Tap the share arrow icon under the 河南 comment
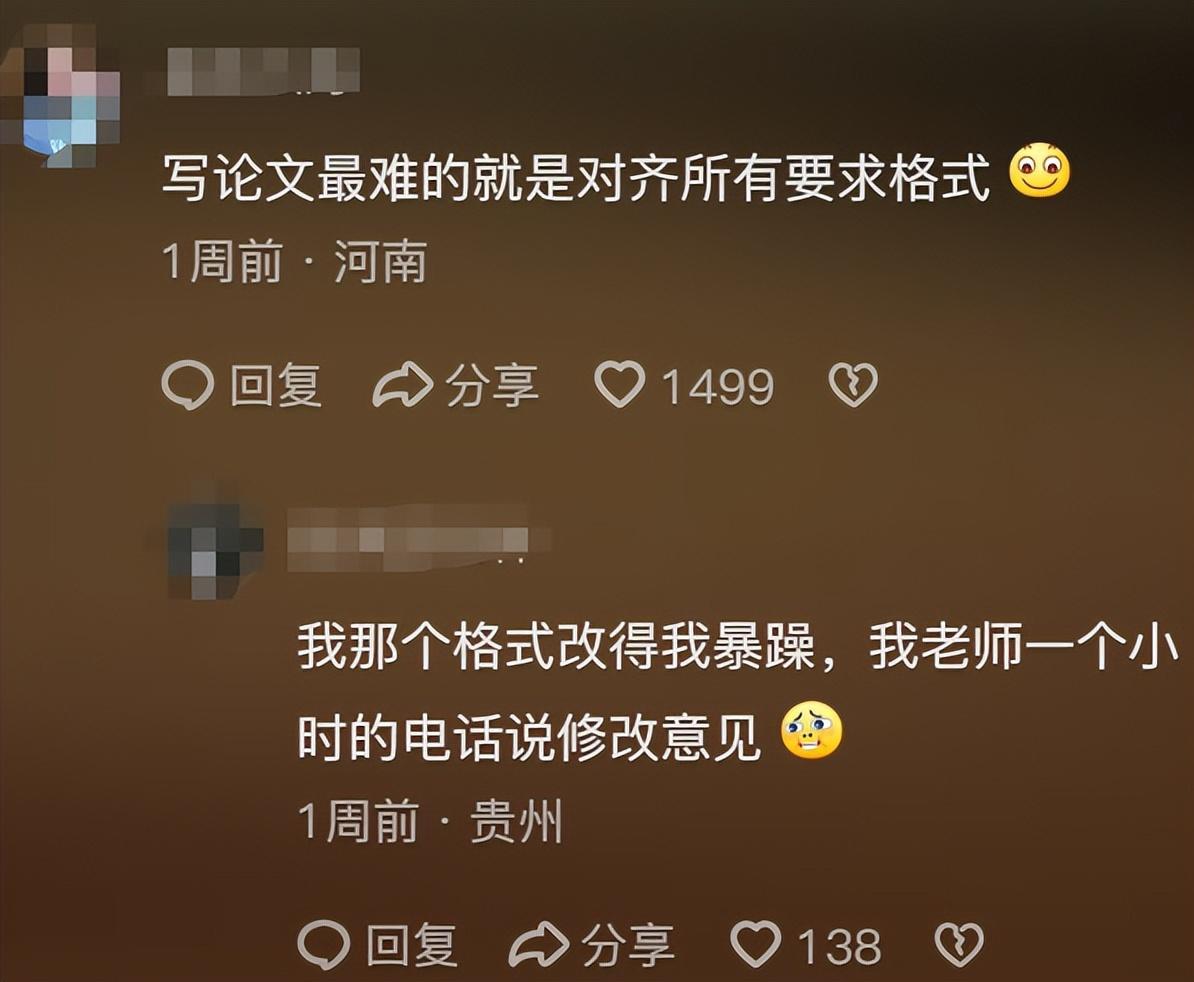The width and height of the screenshot is (1194, 982). pos(402,385)
